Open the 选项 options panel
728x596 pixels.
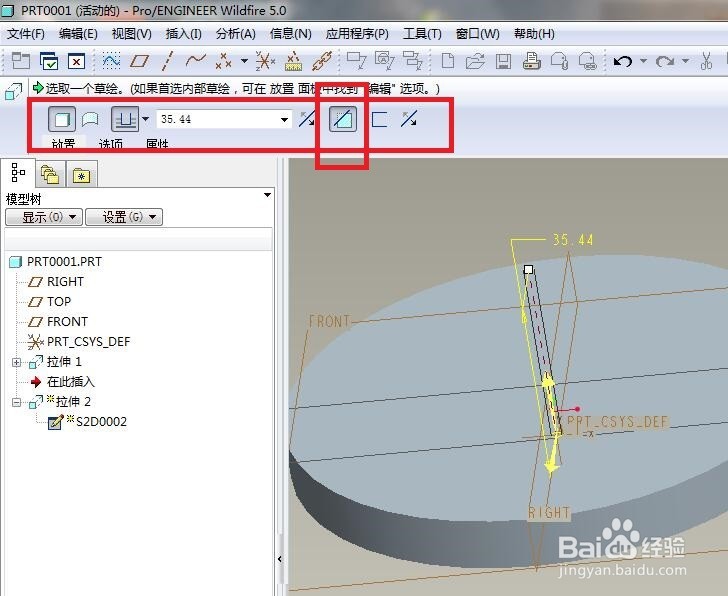coord(110,143)
